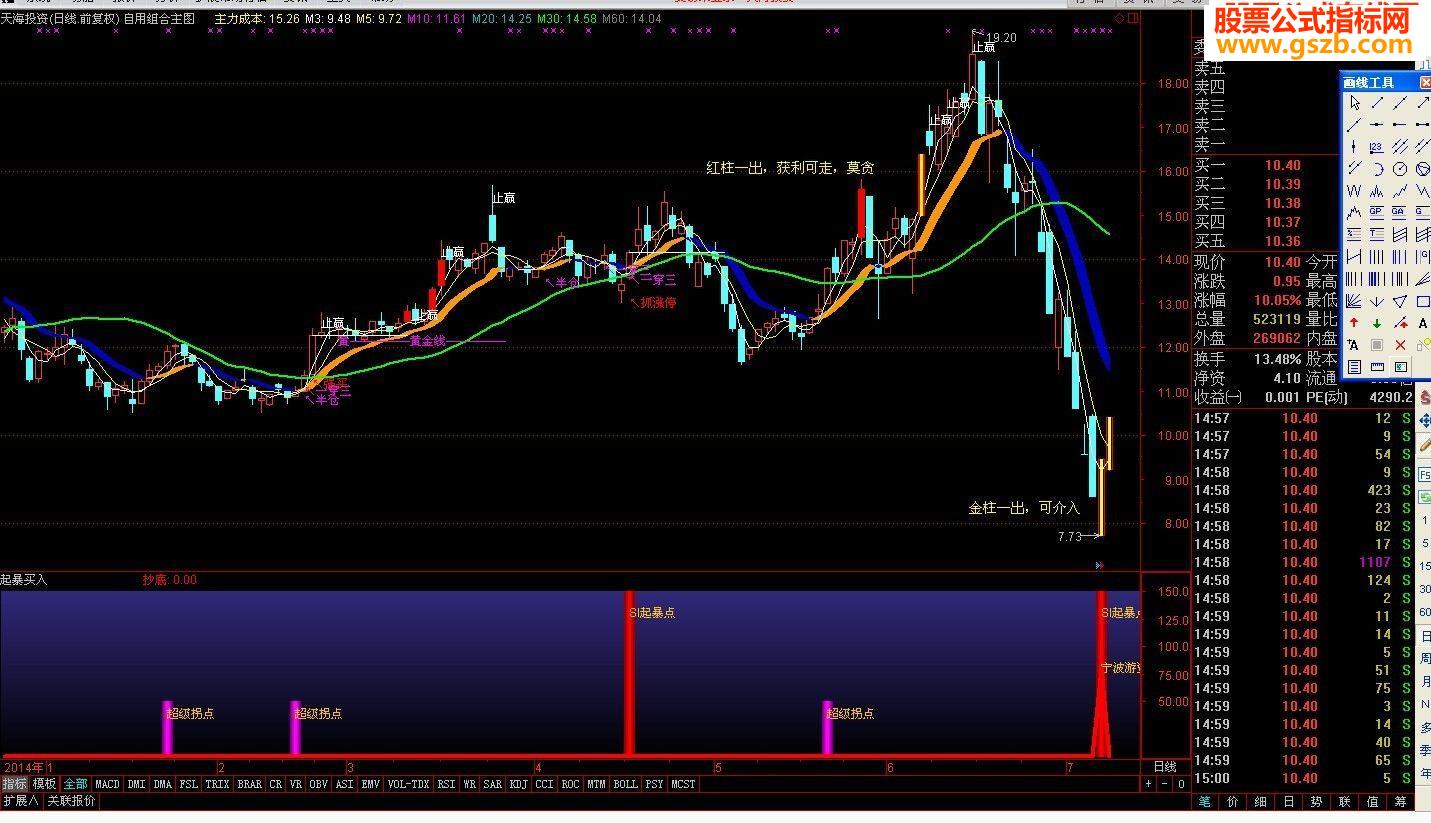Viewport: 1431px width, 823px height.
Task: Open the MCST indicator tab
Action: pyautogui.click(x=683, y=784)
